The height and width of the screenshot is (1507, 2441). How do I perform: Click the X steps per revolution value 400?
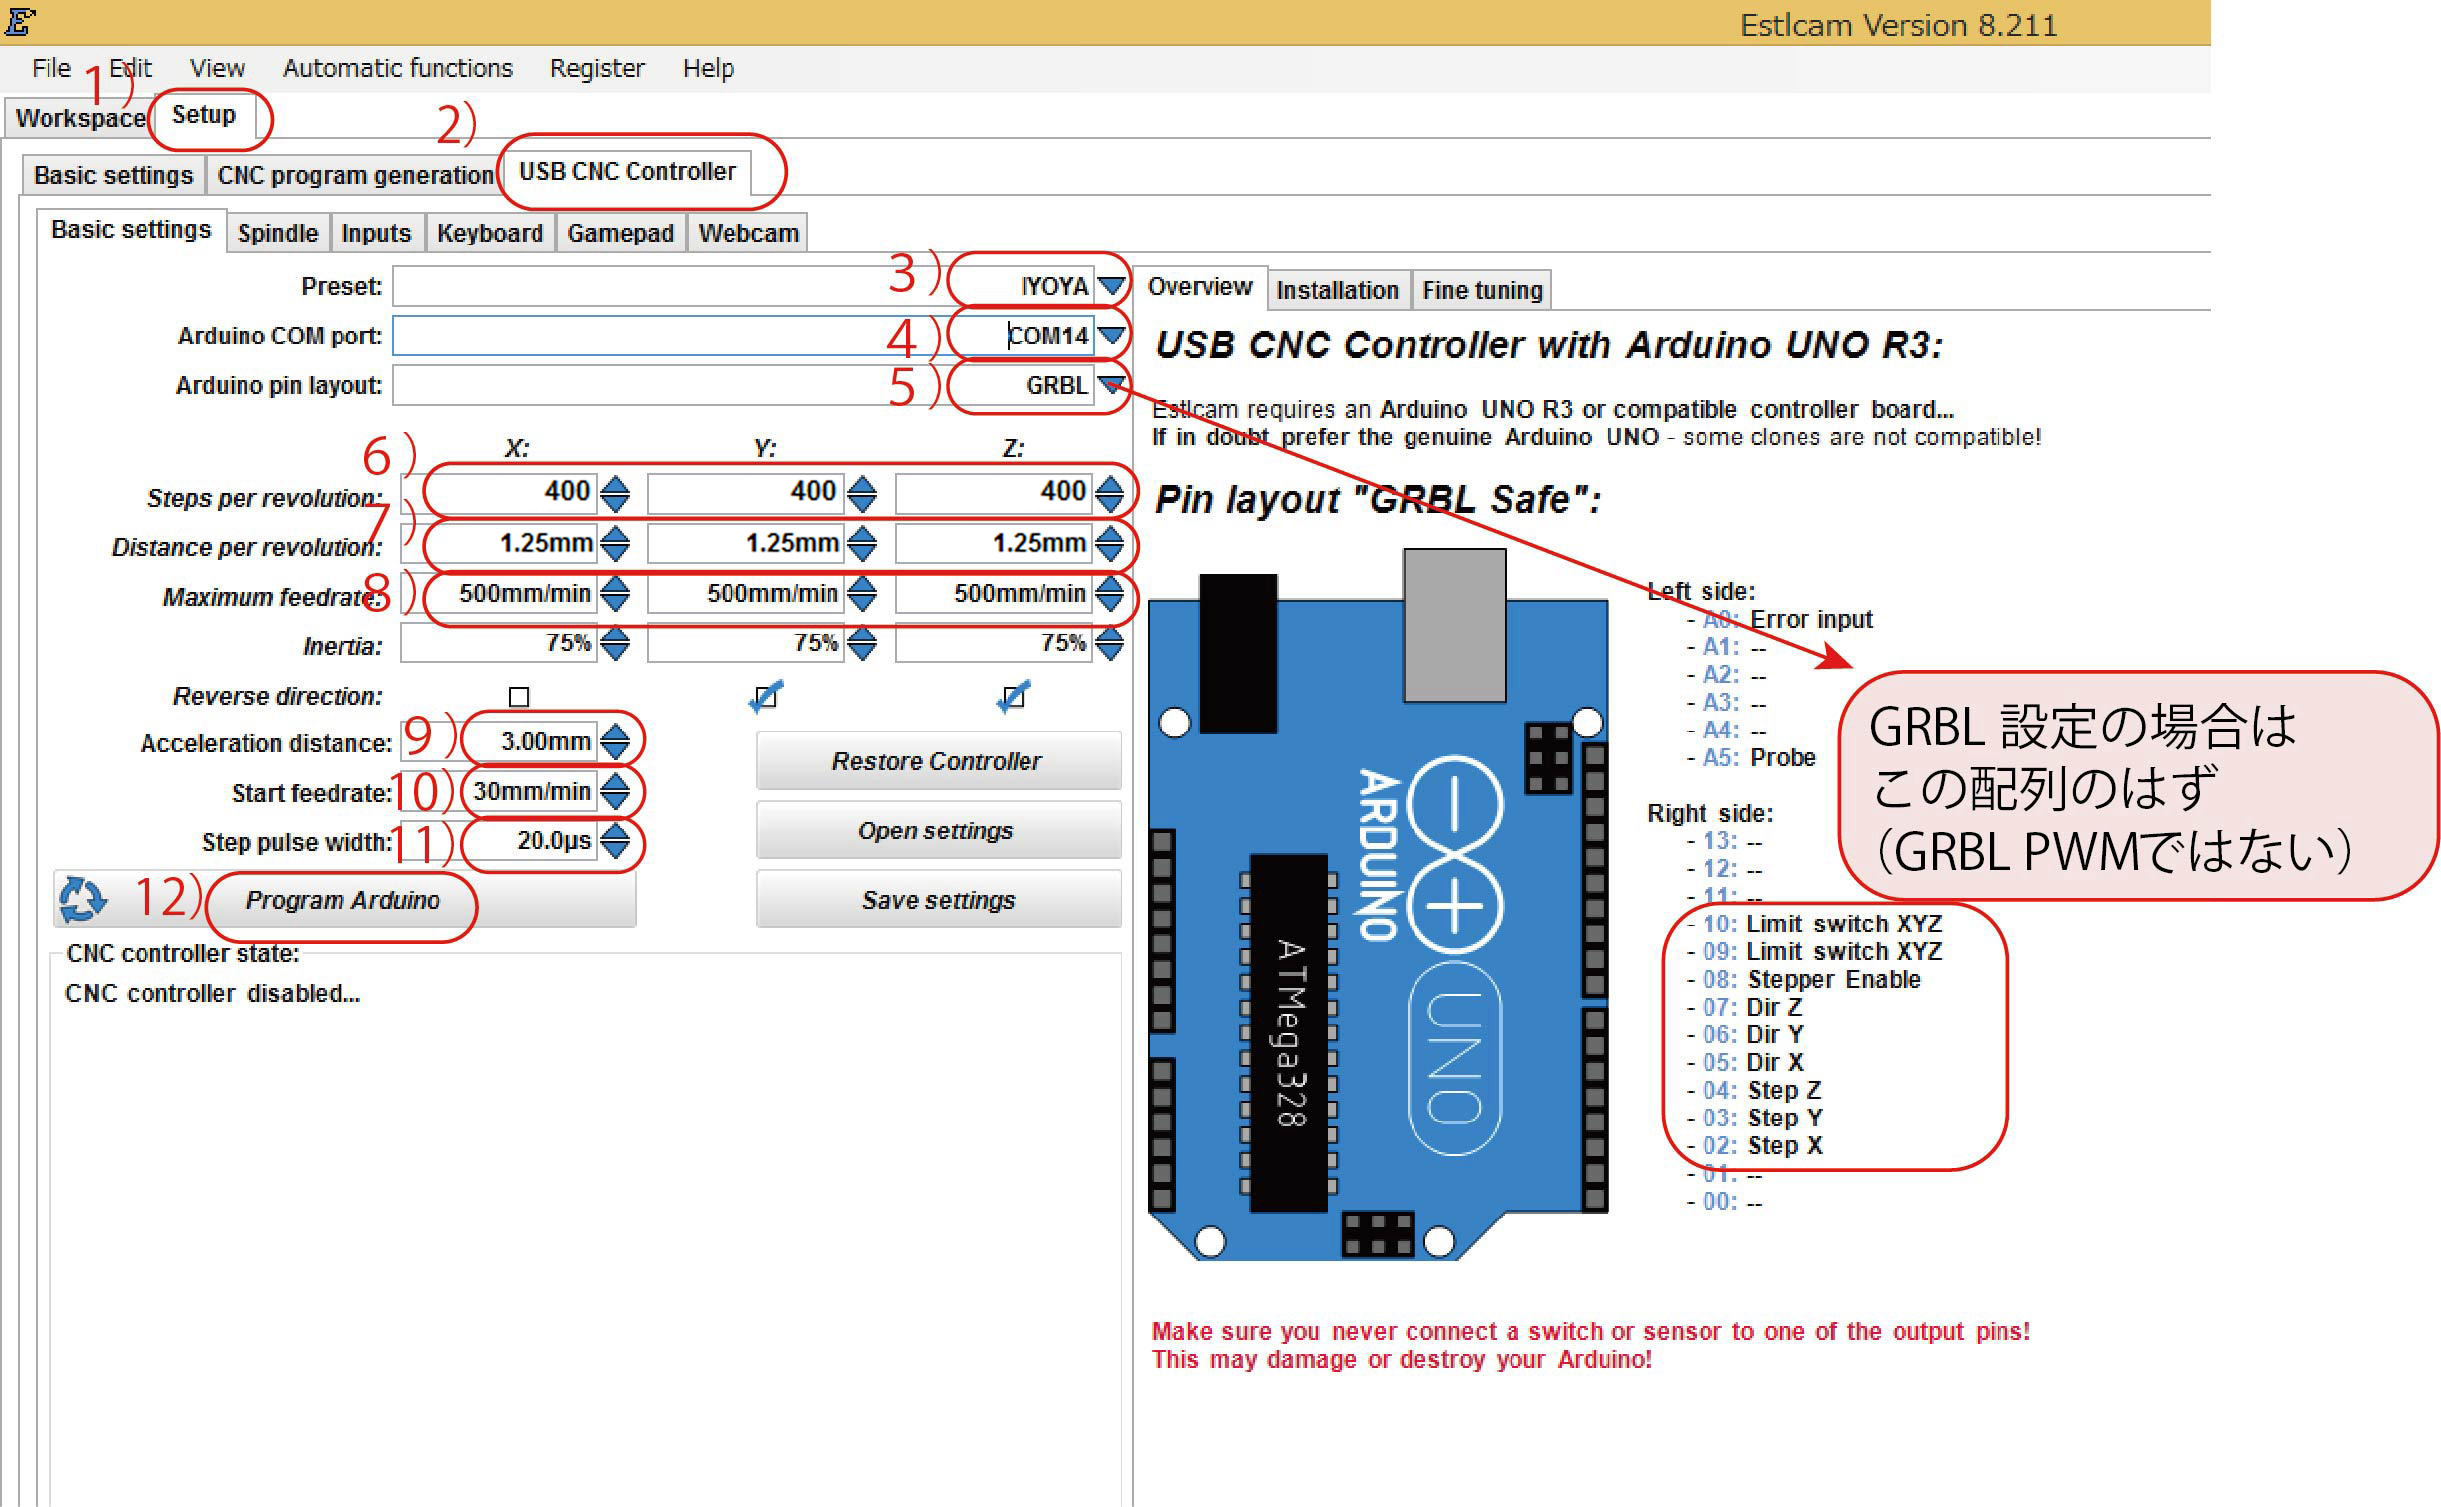pos(500,492)
